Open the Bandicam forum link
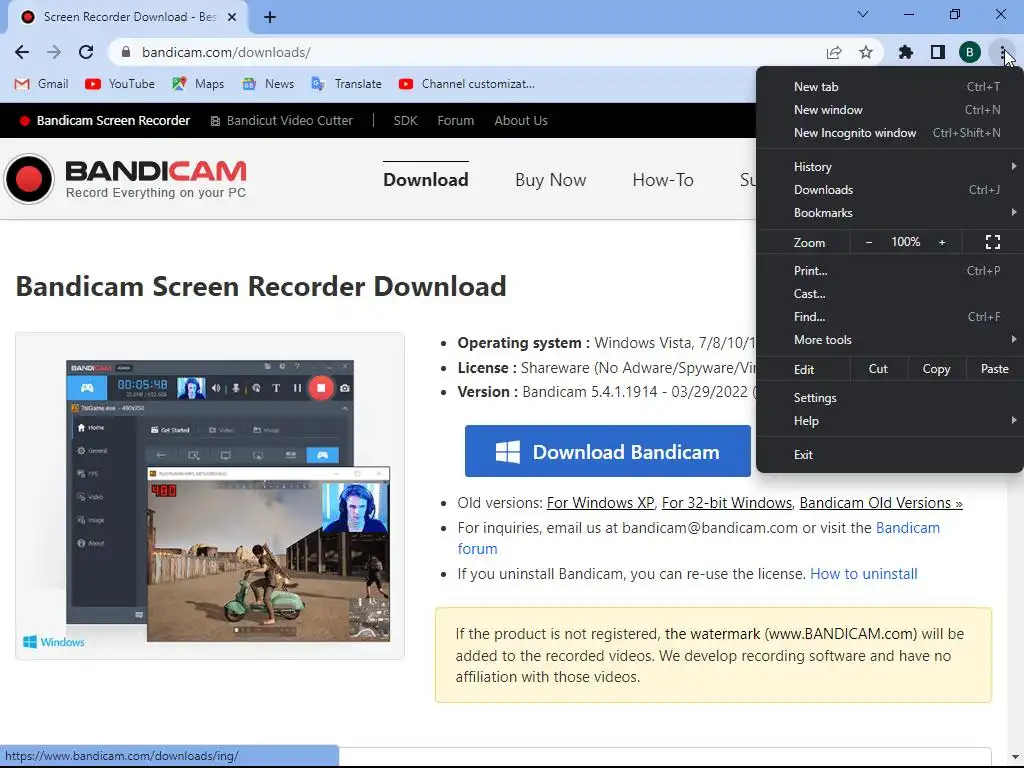 click(x=907, y=528)
